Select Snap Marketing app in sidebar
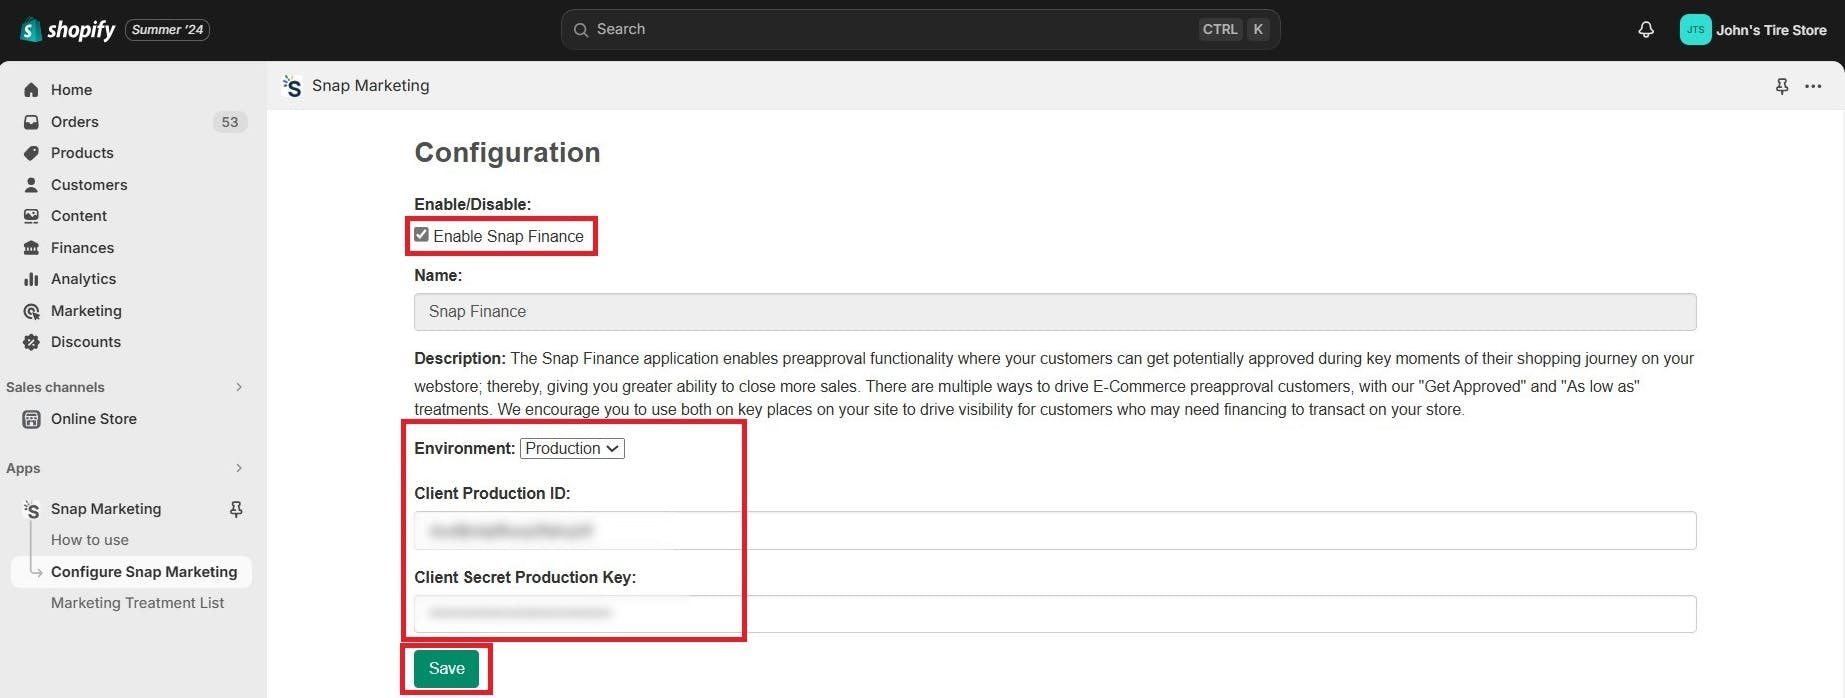 (x=106, y=509)
